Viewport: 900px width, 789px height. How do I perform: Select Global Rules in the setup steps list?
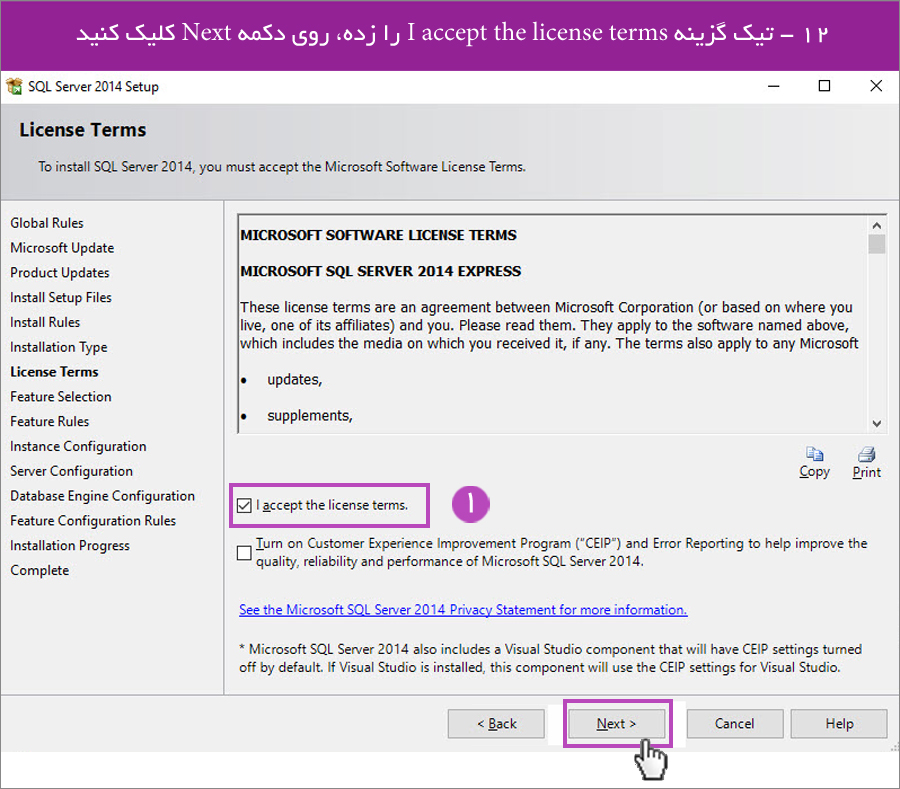(x=47, y=223)
